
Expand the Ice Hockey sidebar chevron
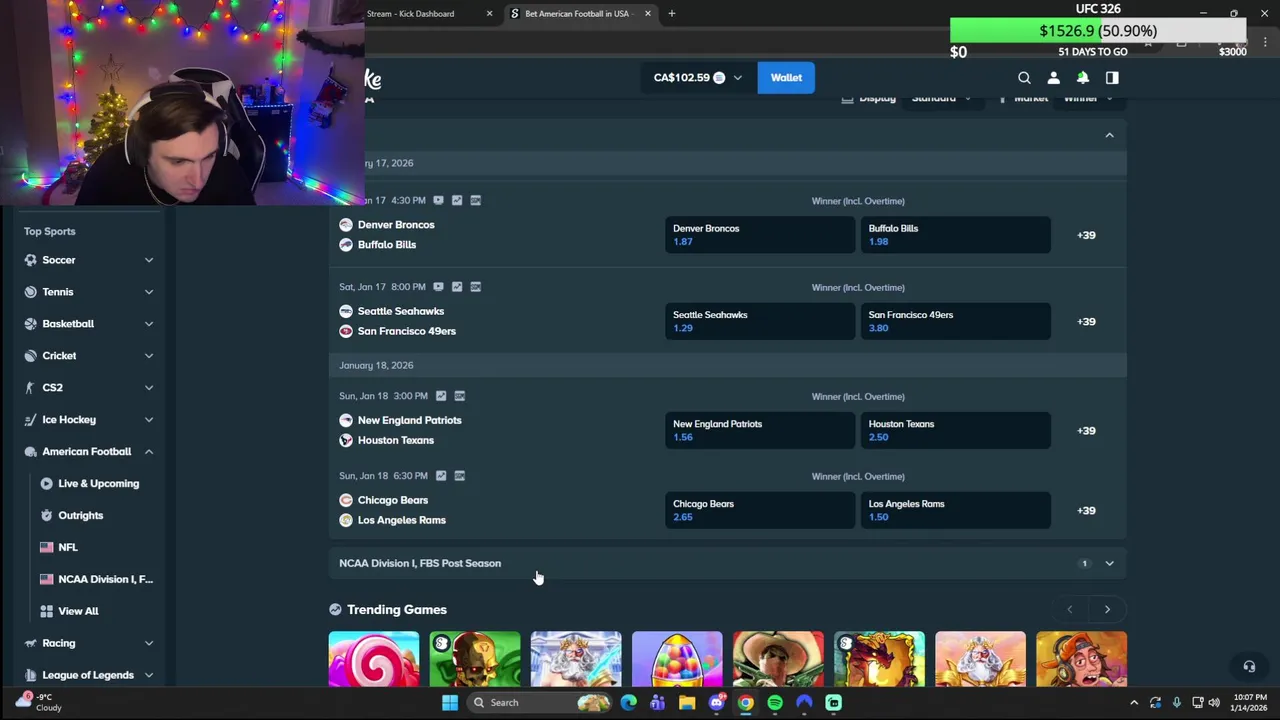[x=148, y=420]
